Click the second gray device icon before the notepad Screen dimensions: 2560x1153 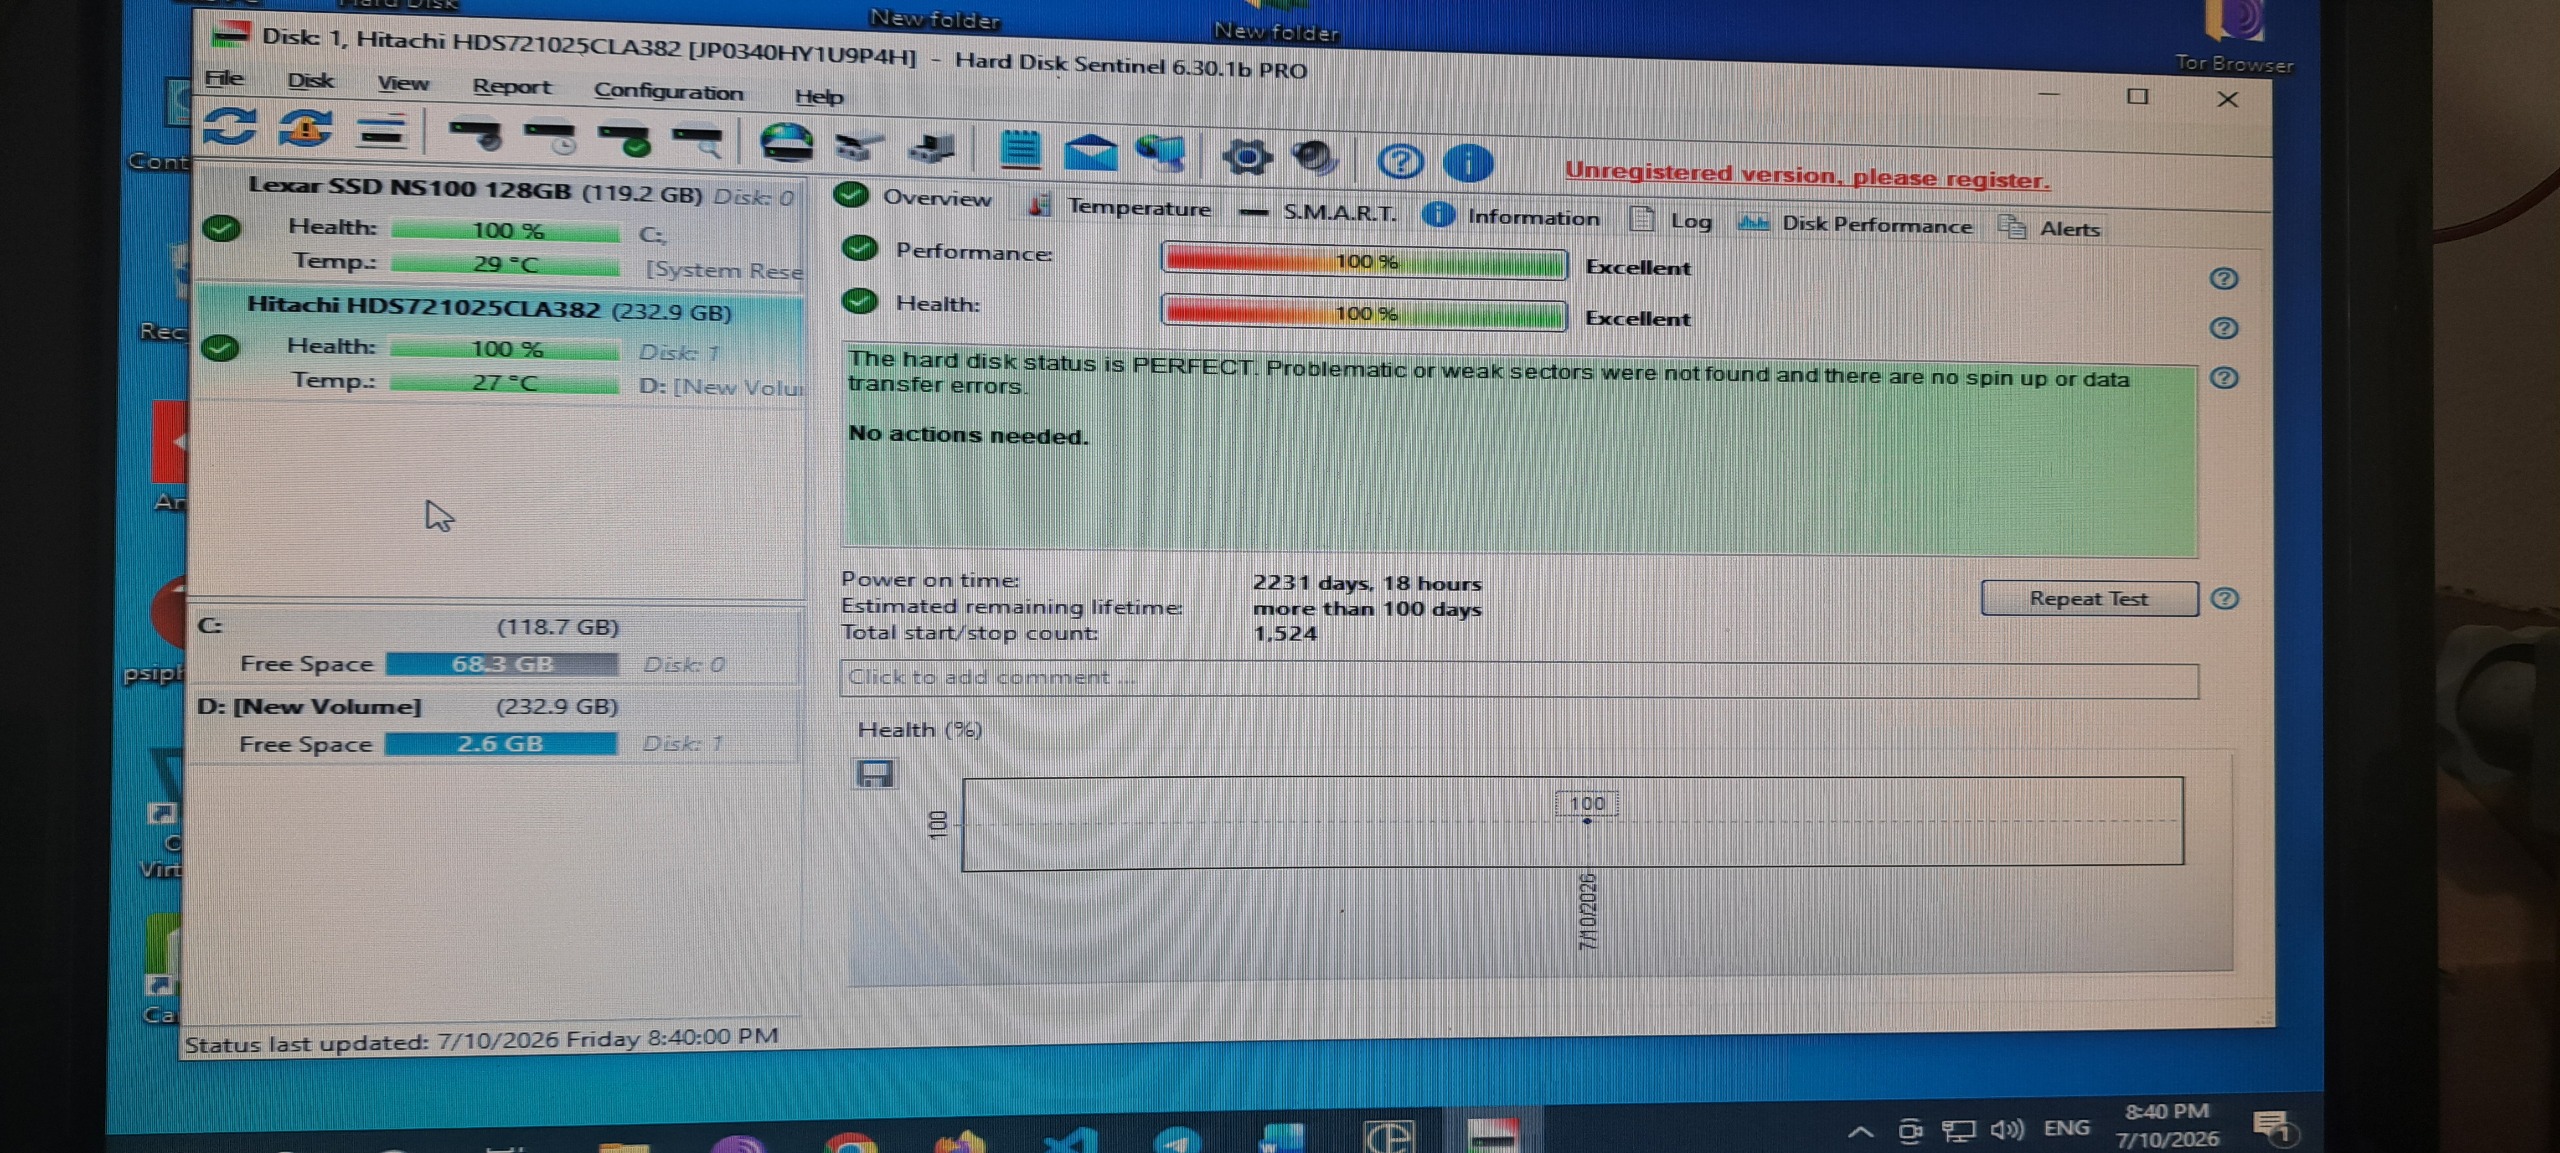[x=931, y=149]
